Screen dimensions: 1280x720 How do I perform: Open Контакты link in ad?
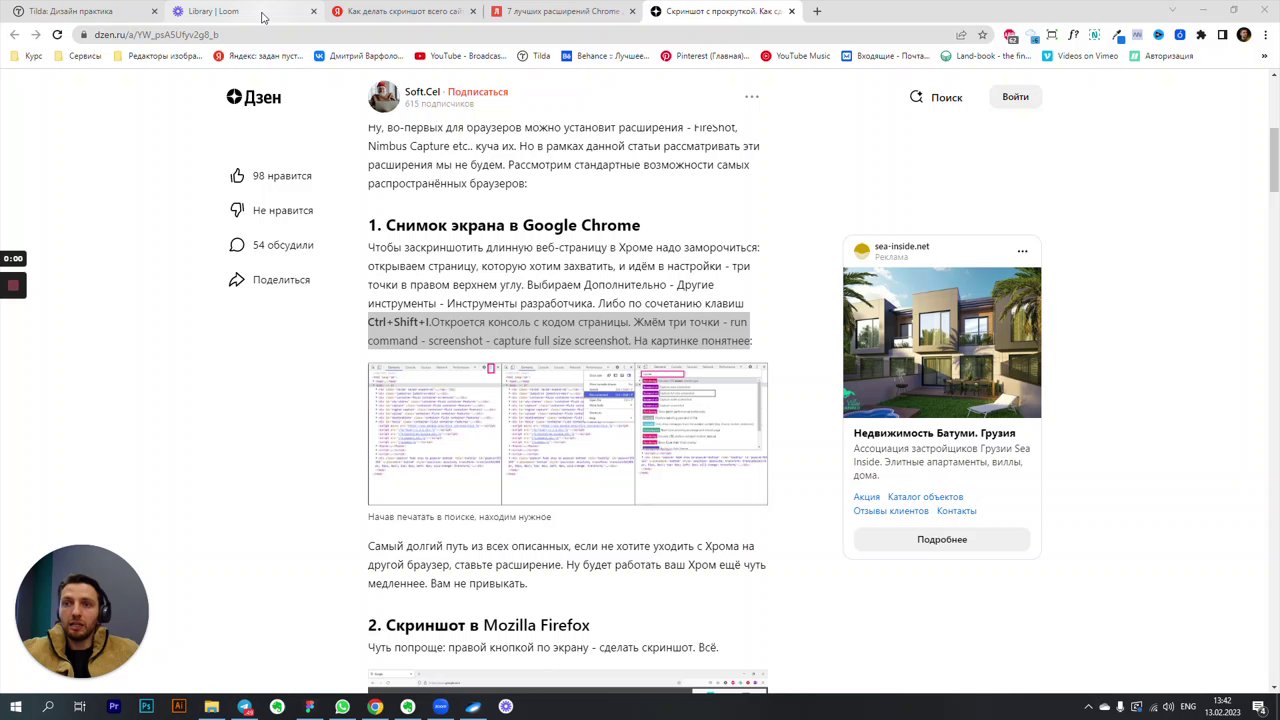(x=956, y=511)
